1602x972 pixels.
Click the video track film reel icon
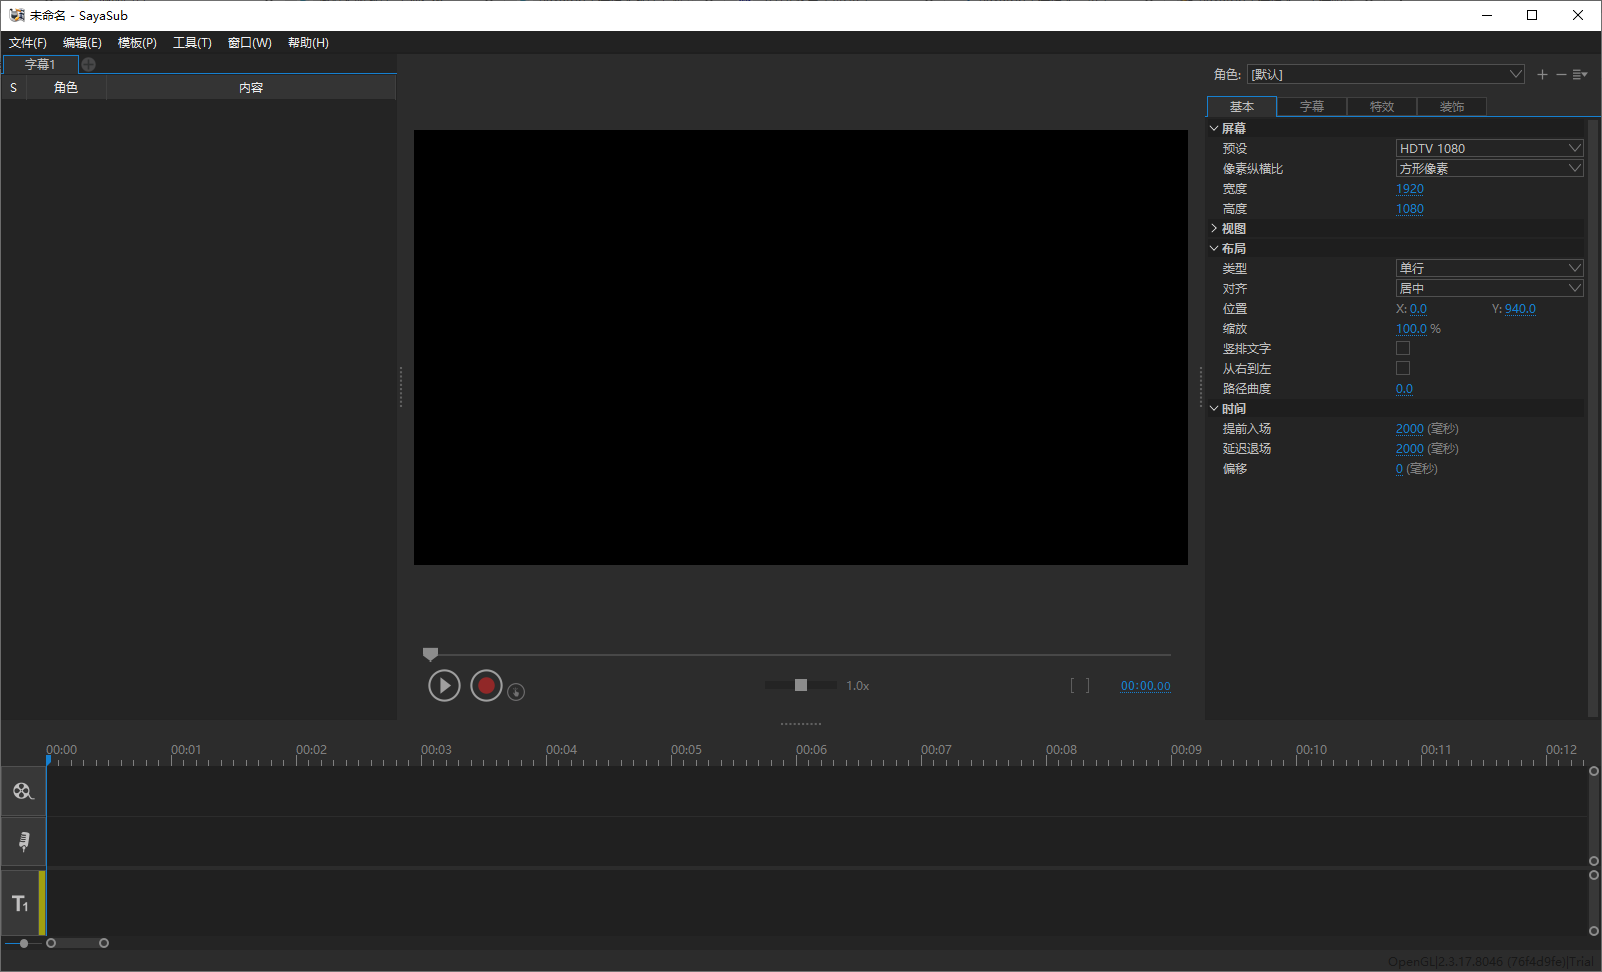coord(23,791)
